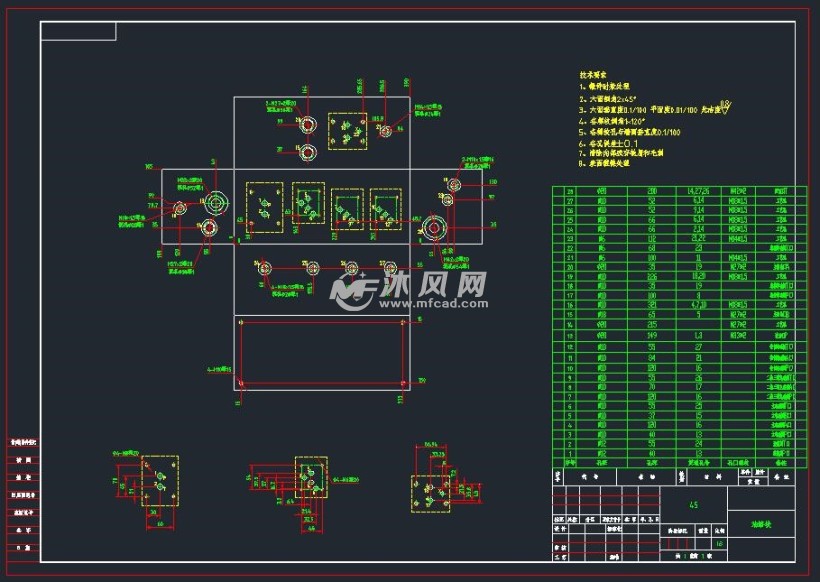
Task: Select the part name cell in title block
Action: point(762,522)
